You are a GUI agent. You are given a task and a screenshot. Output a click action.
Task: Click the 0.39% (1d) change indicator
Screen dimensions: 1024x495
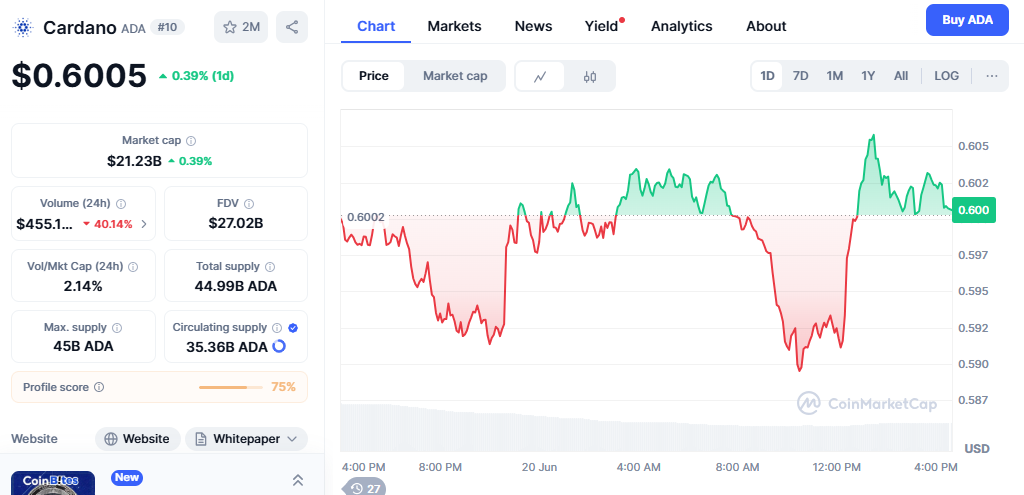click(196, 76)
